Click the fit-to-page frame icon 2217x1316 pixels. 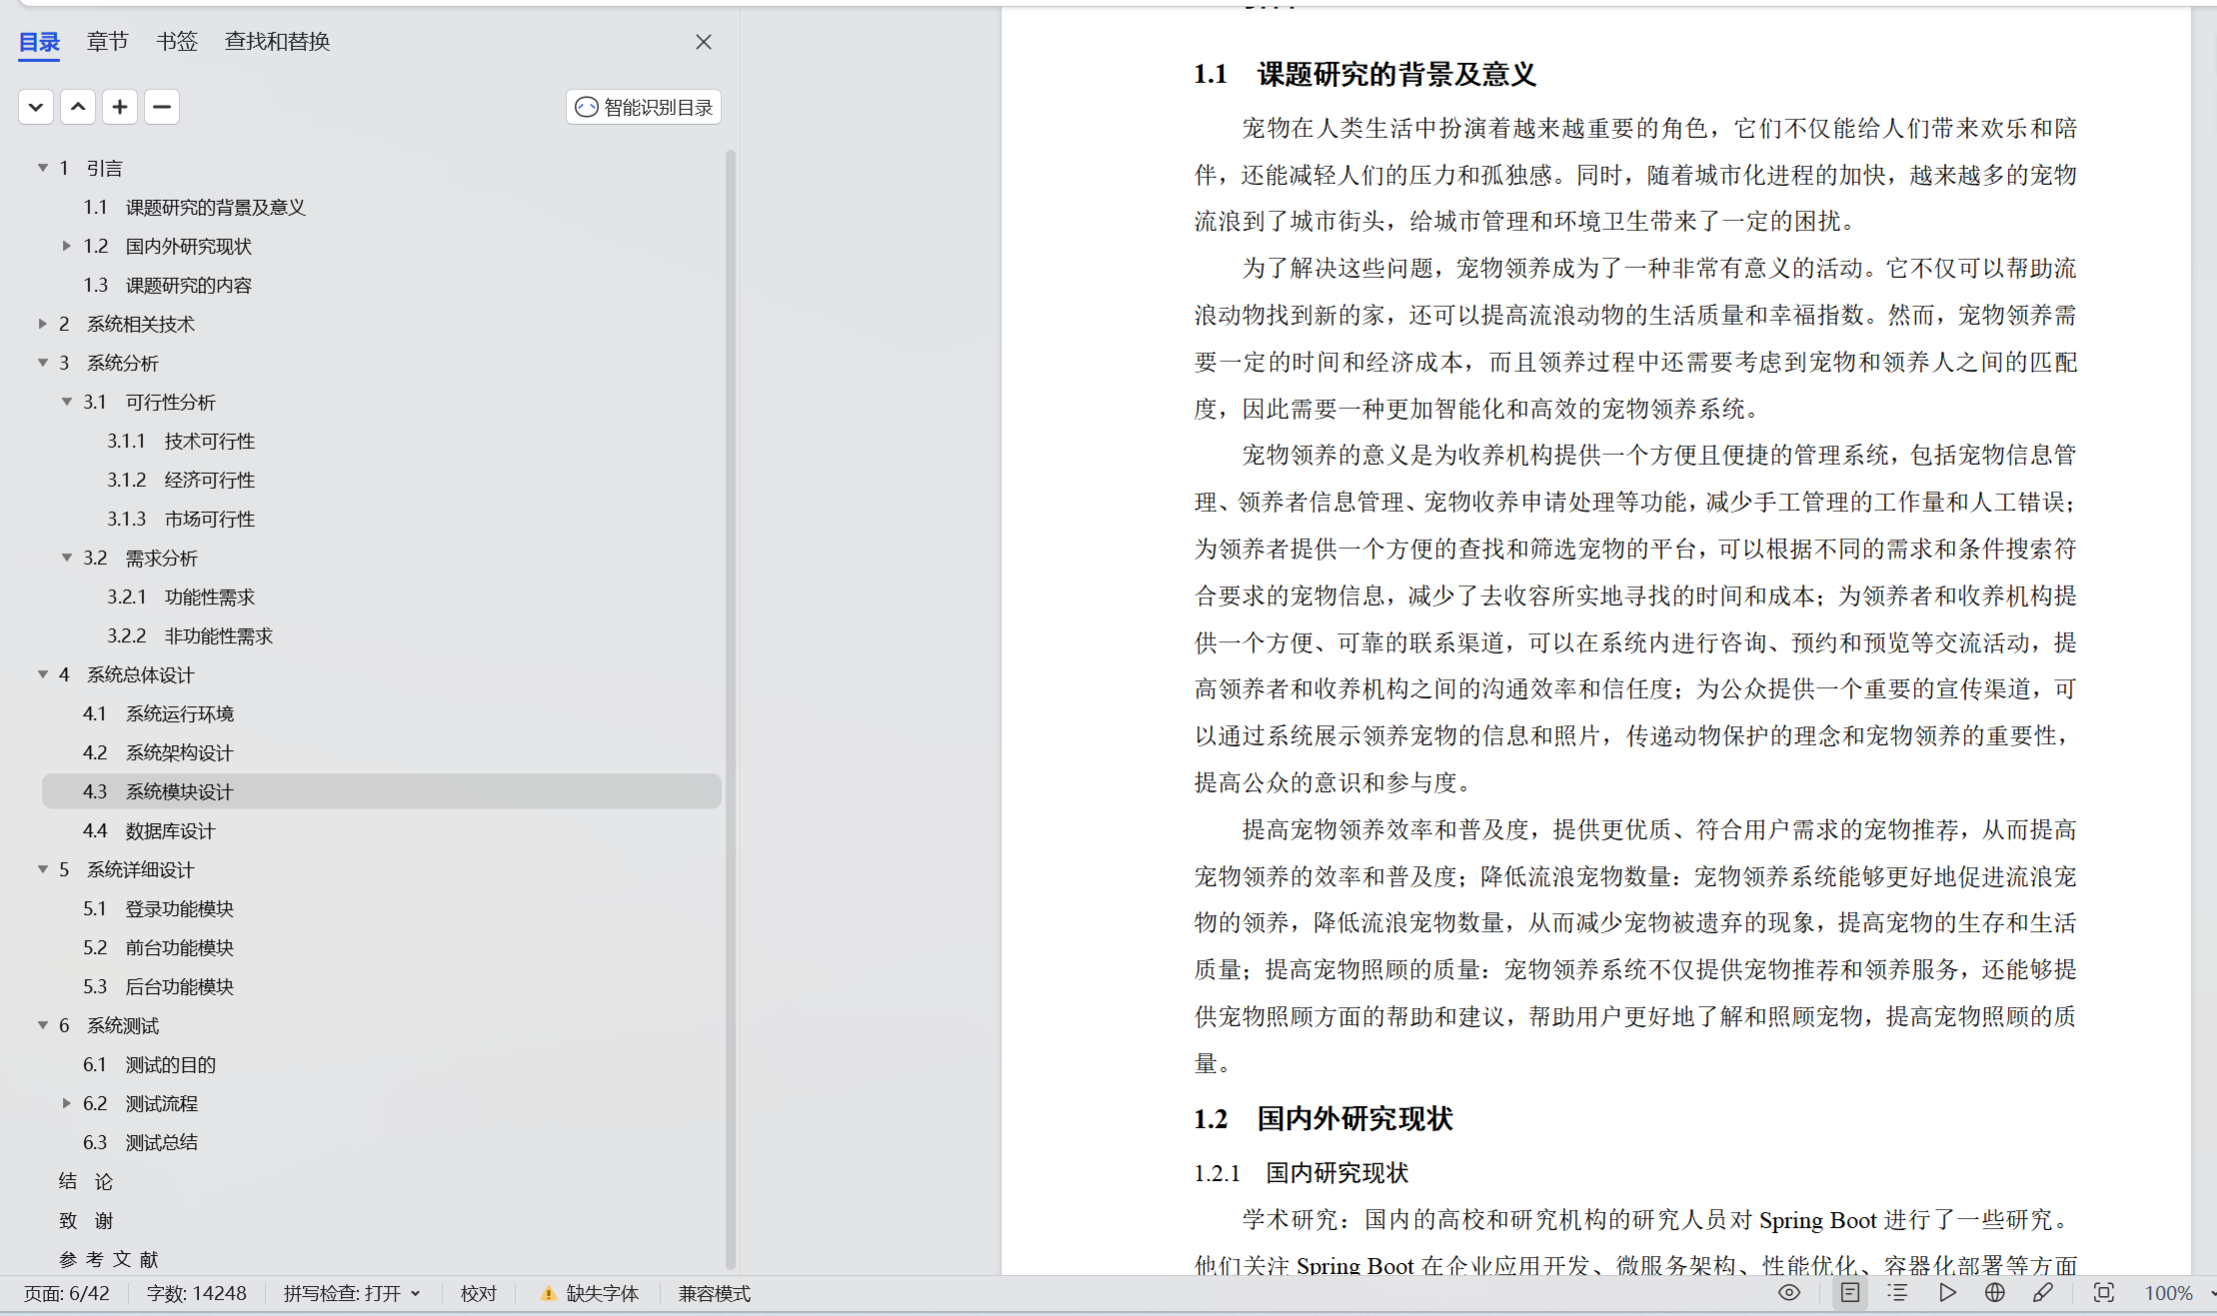pyautogui.click(x=2104, y=1293)
